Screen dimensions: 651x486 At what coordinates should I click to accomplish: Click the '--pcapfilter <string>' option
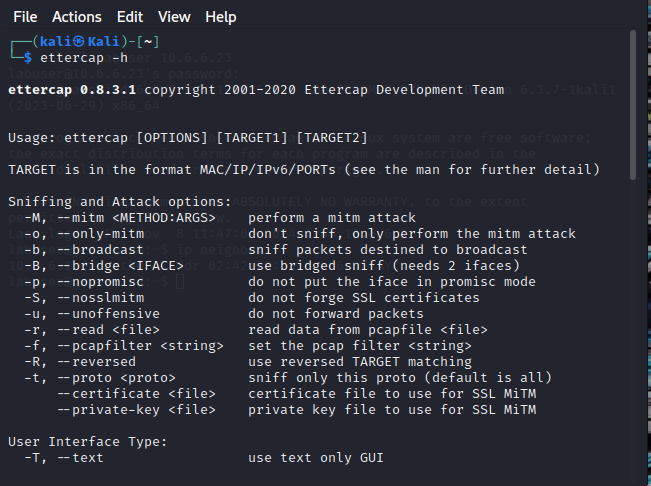tap(140, 346)
